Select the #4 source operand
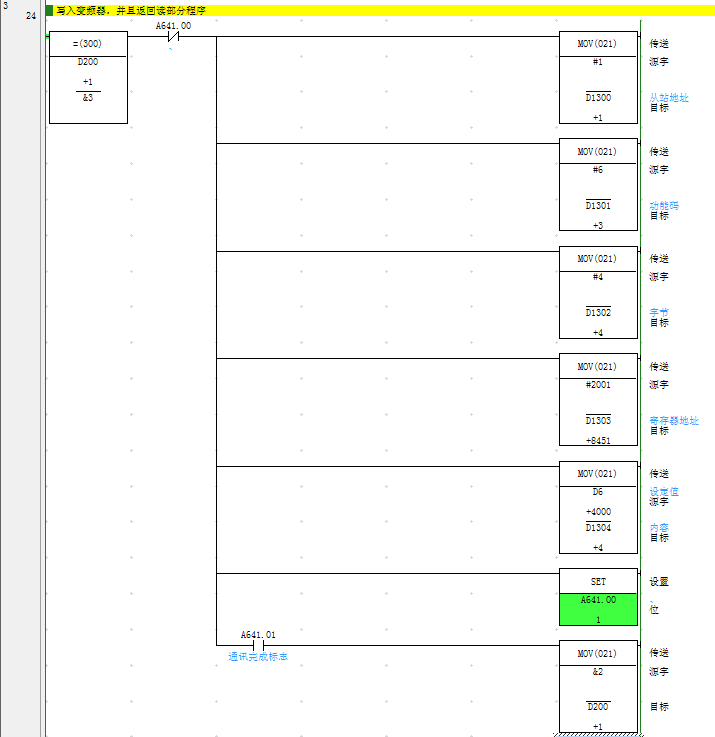The width and height of the screenshot is (715, 737). (598, 277)
